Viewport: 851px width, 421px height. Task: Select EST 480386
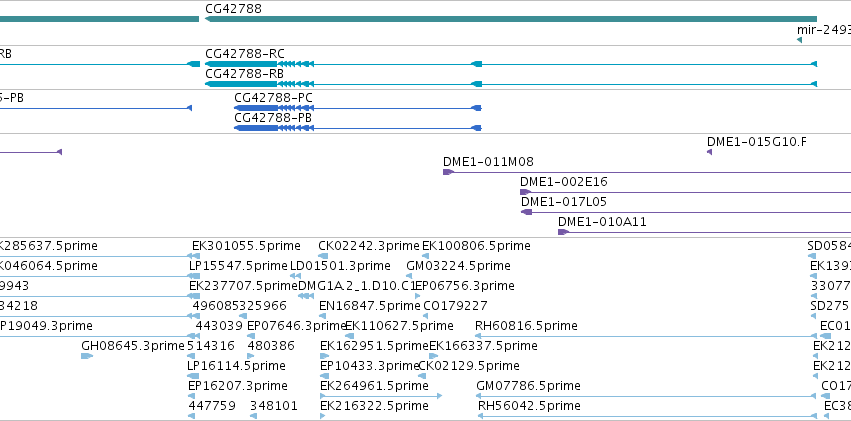271,346
